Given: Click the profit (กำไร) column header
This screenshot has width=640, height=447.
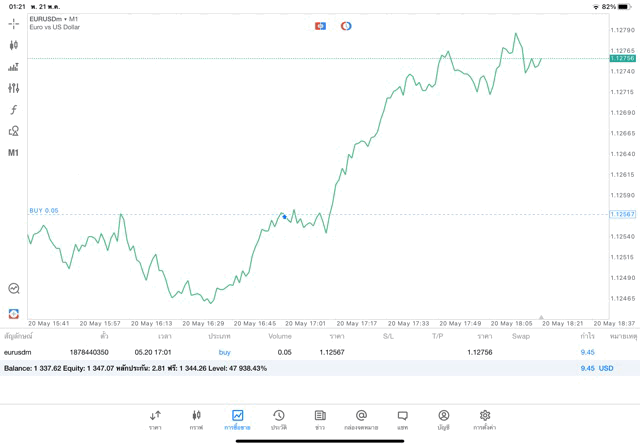Looking at the screenshot, I should 587,336.
